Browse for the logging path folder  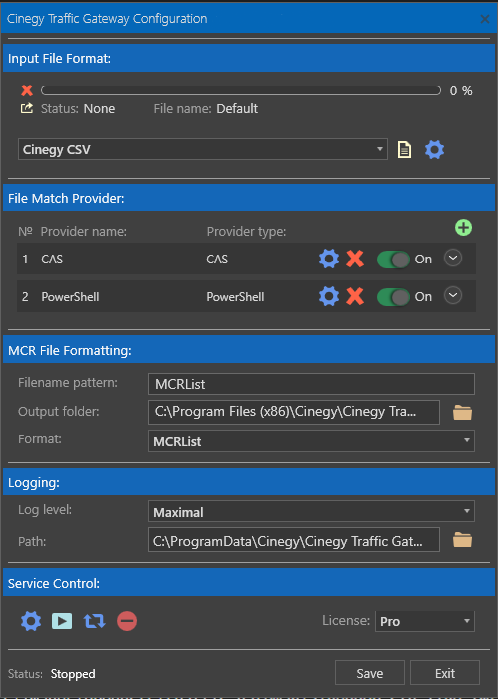click(462, 540)
